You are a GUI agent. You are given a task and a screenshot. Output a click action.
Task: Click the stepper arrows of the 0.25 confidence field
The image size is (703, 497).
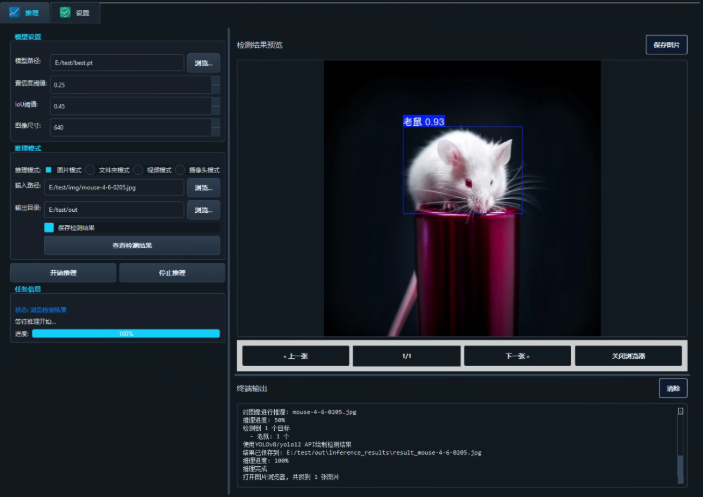tap(216, 84)
